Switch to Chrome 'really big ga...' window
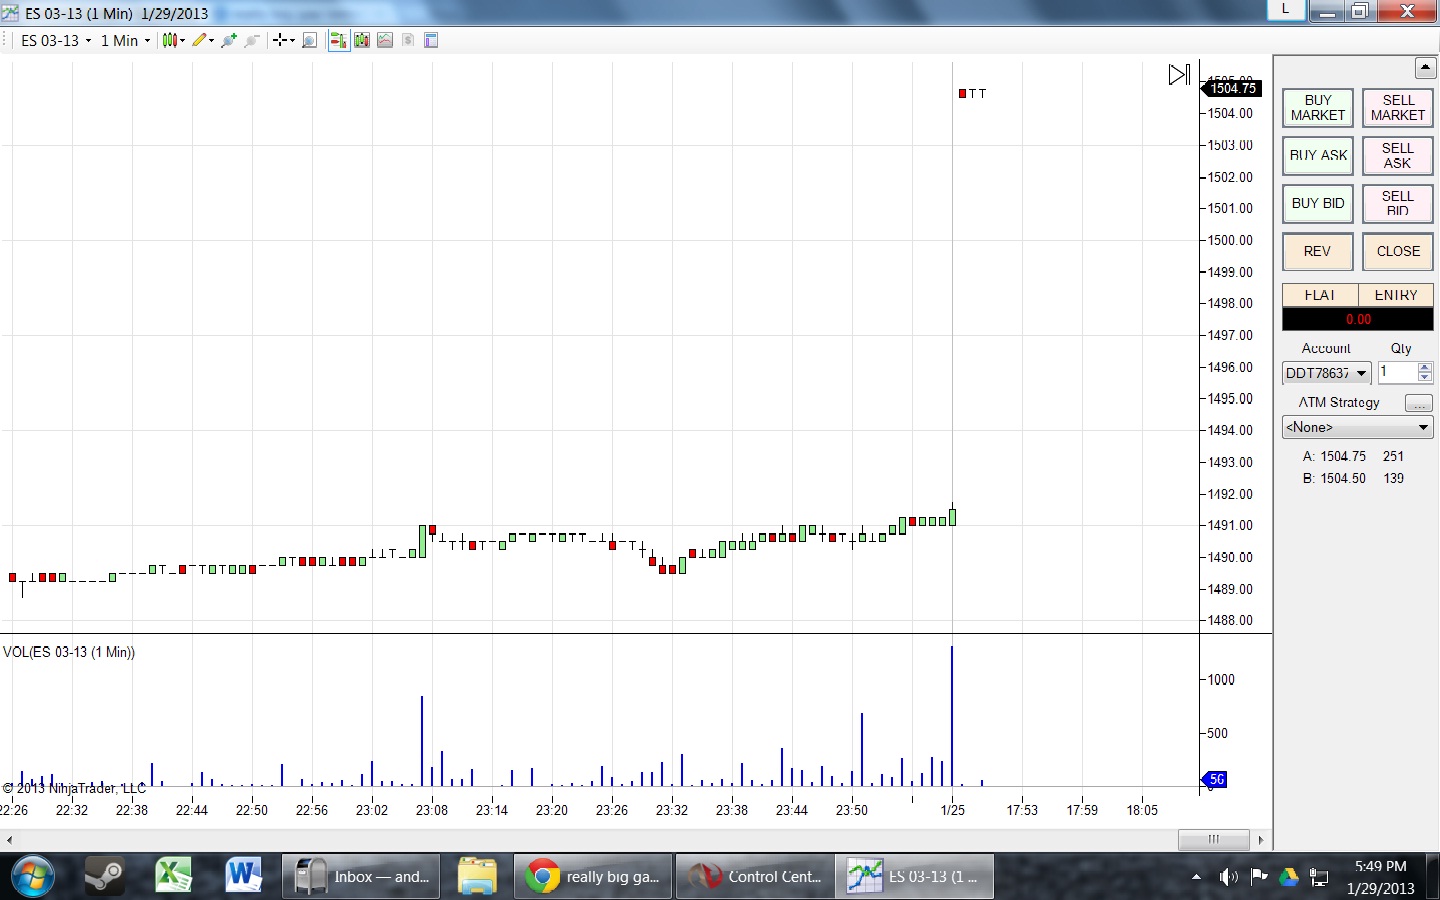This screenshot has width=1440, height=900. click(x=593, y=877)
